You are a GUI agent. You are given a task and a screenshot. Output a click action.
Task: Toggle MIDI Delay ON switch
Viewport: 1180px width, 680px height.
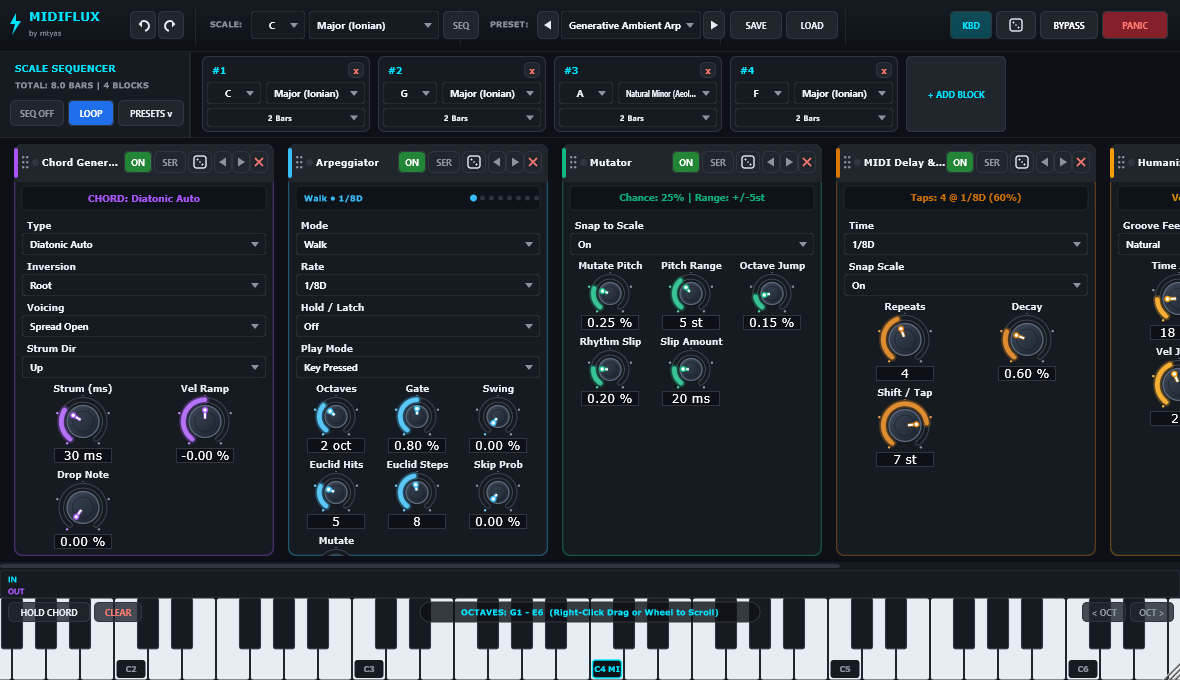pos(960,162)
